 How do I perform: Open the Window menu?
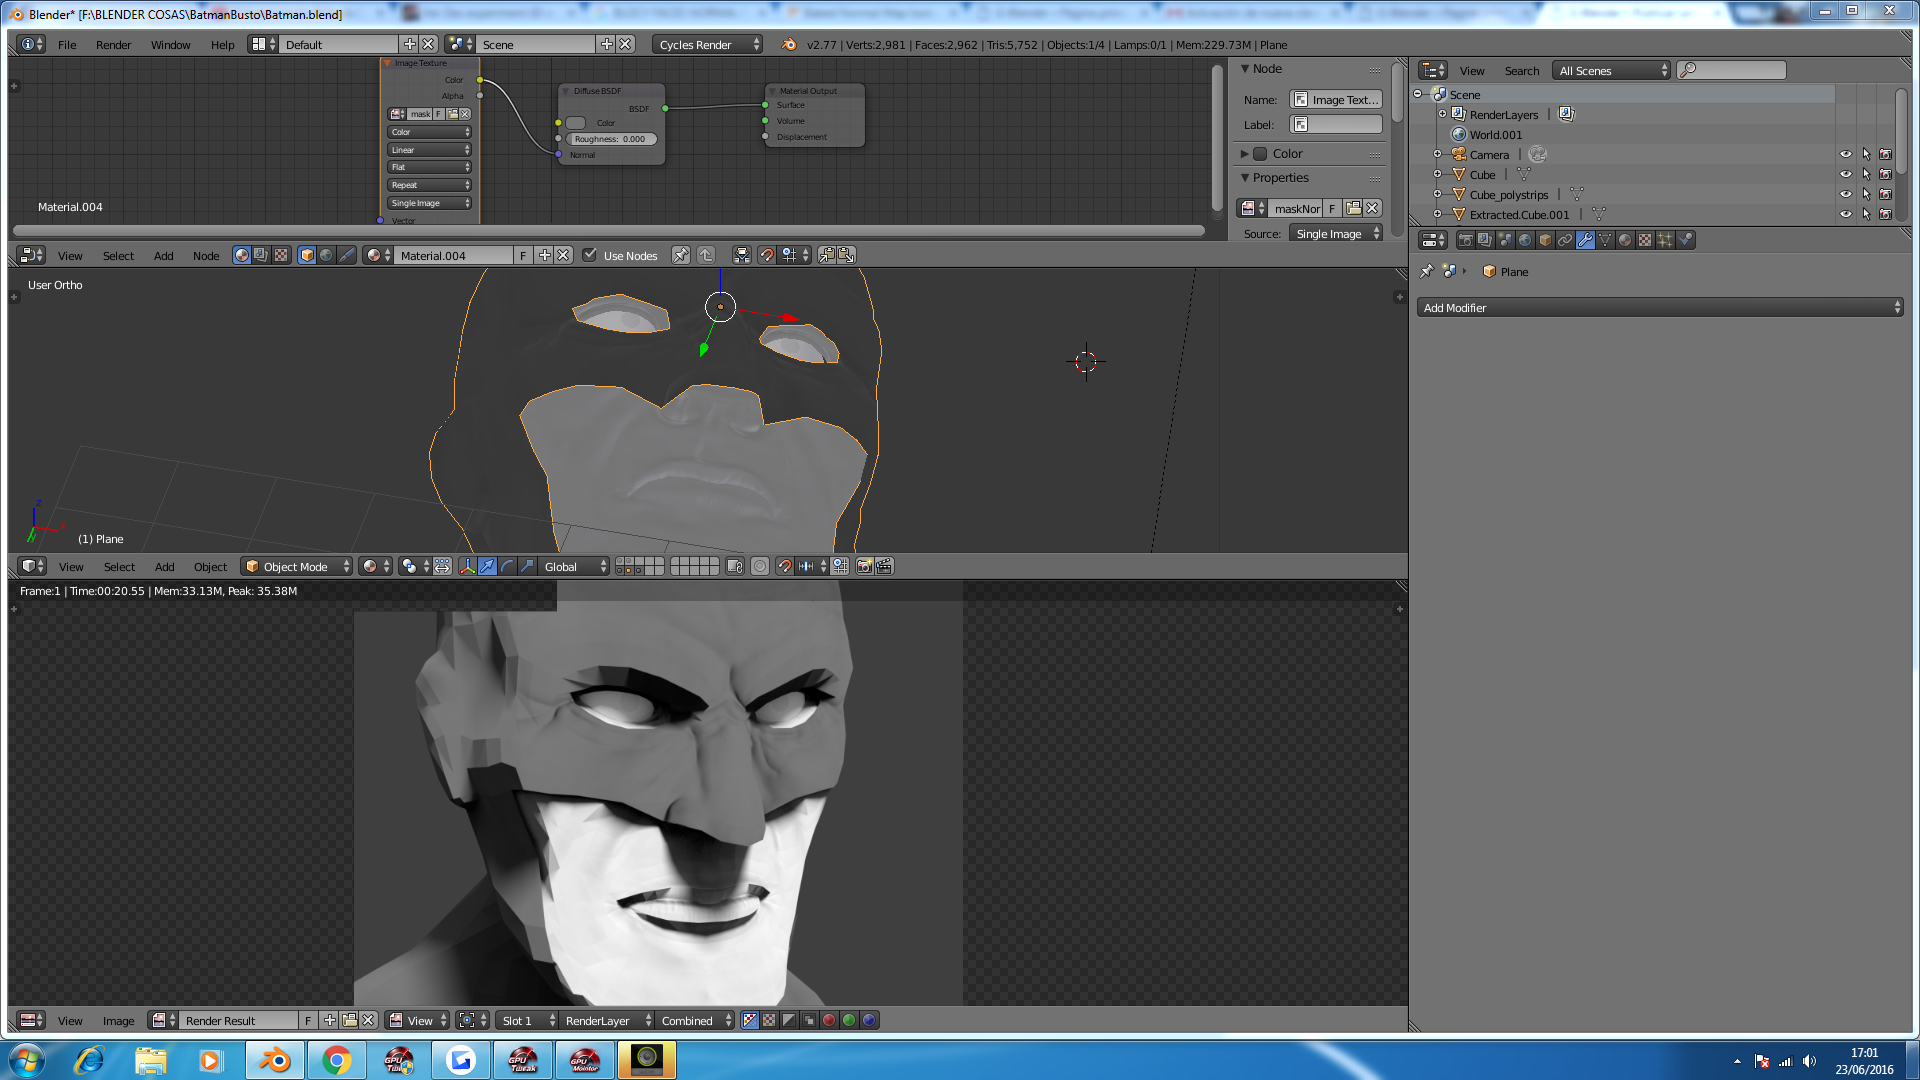(x=171, y=45)
